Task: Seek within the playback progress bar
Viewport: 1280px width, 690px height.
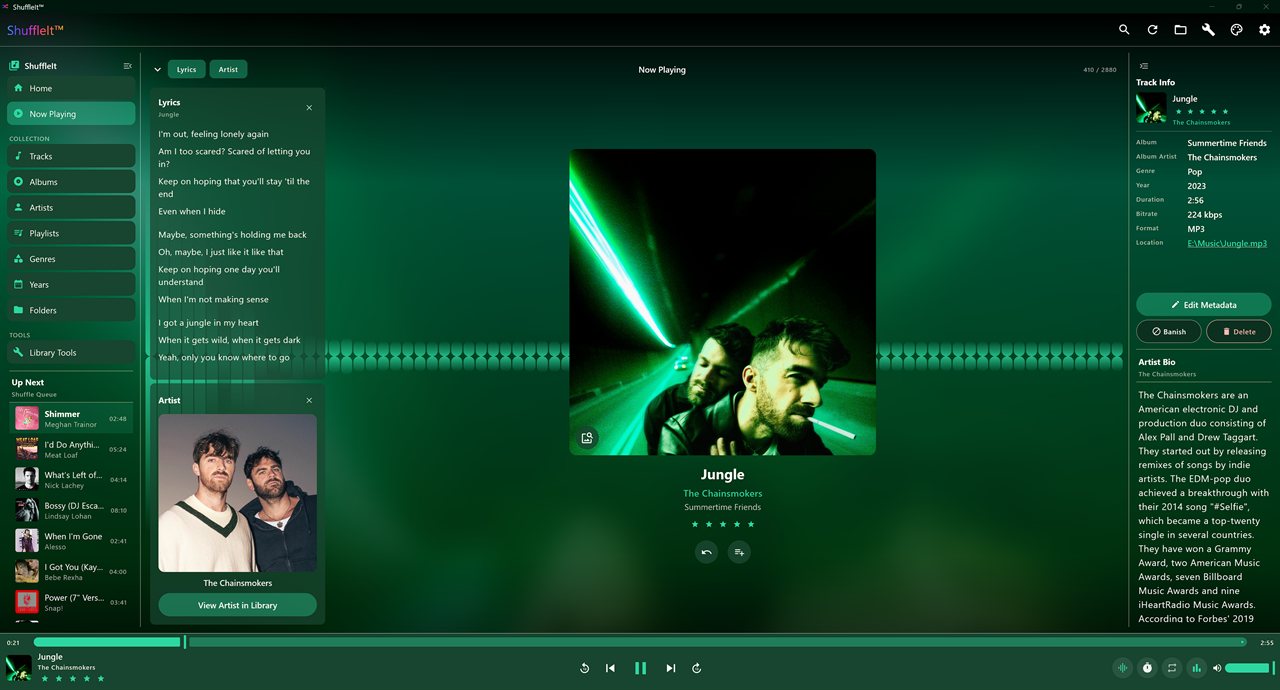Action: tap(640, 642)
